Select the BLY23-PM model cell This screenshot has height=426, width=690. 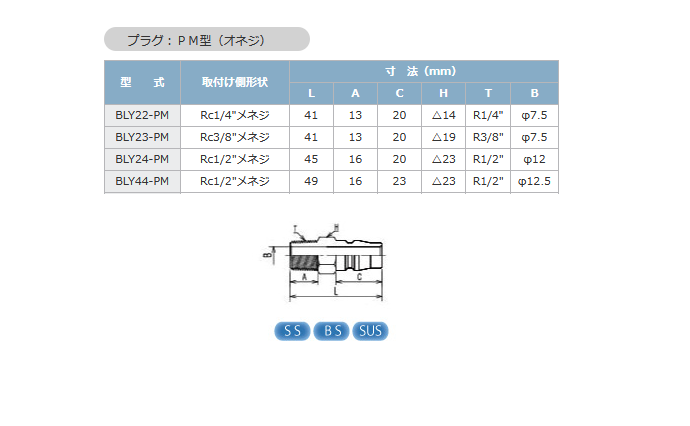click(142, 138)
